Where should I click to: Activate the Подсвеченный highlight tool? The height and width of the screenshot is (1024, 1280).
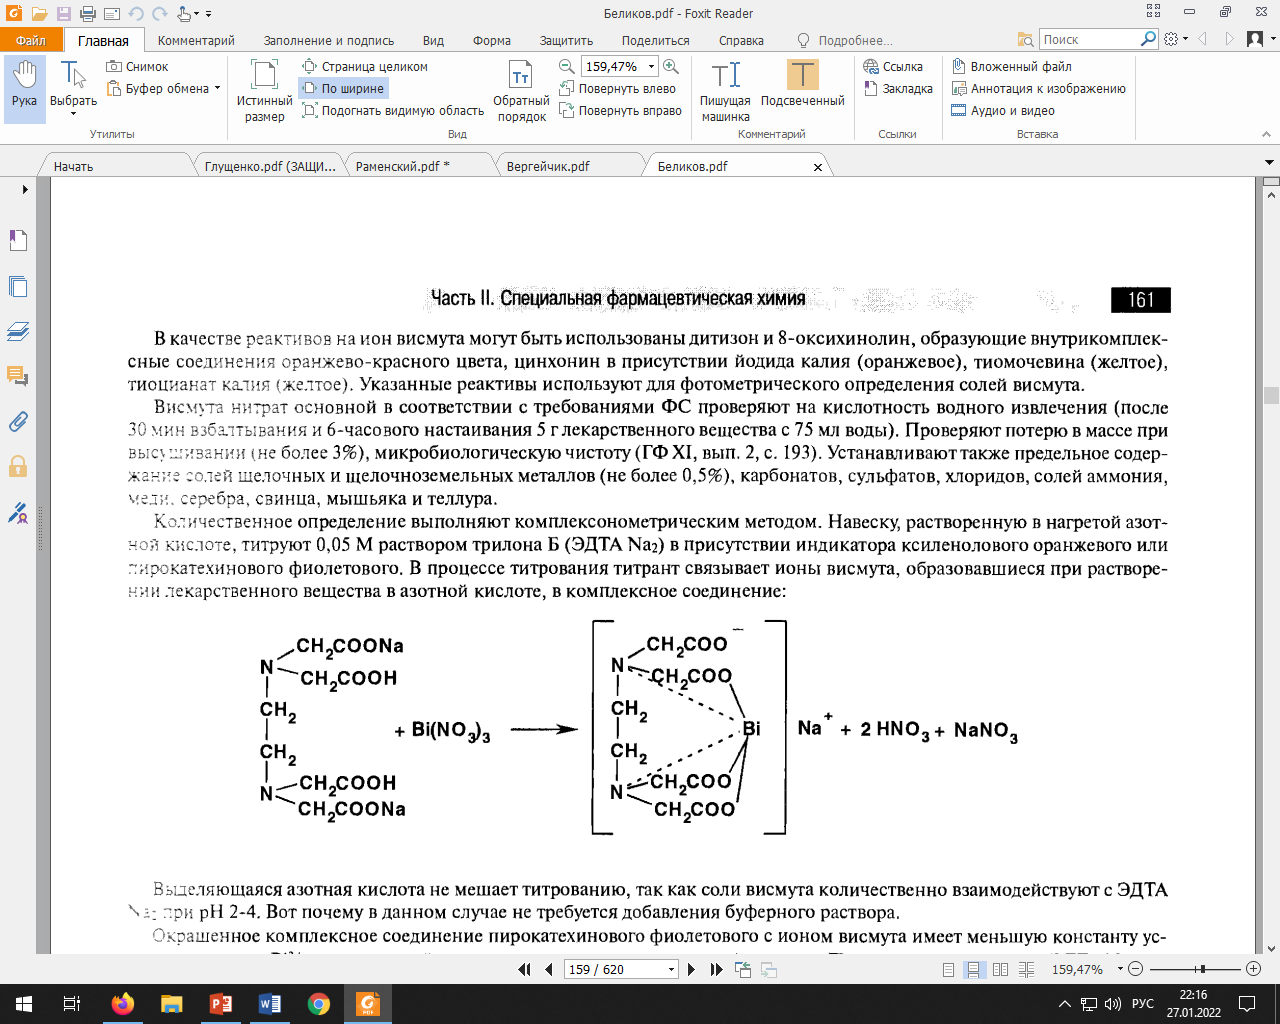802,84
